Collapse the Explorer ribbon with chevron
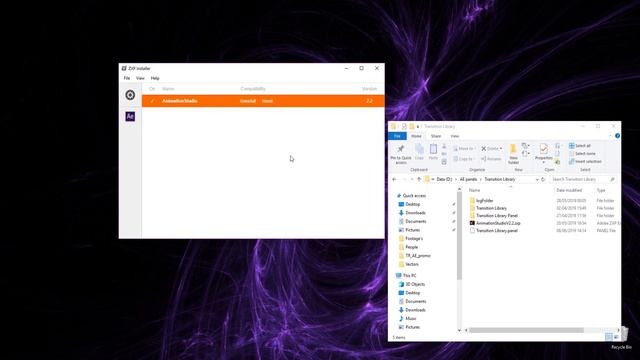The image size is (640, 360). 610,136
